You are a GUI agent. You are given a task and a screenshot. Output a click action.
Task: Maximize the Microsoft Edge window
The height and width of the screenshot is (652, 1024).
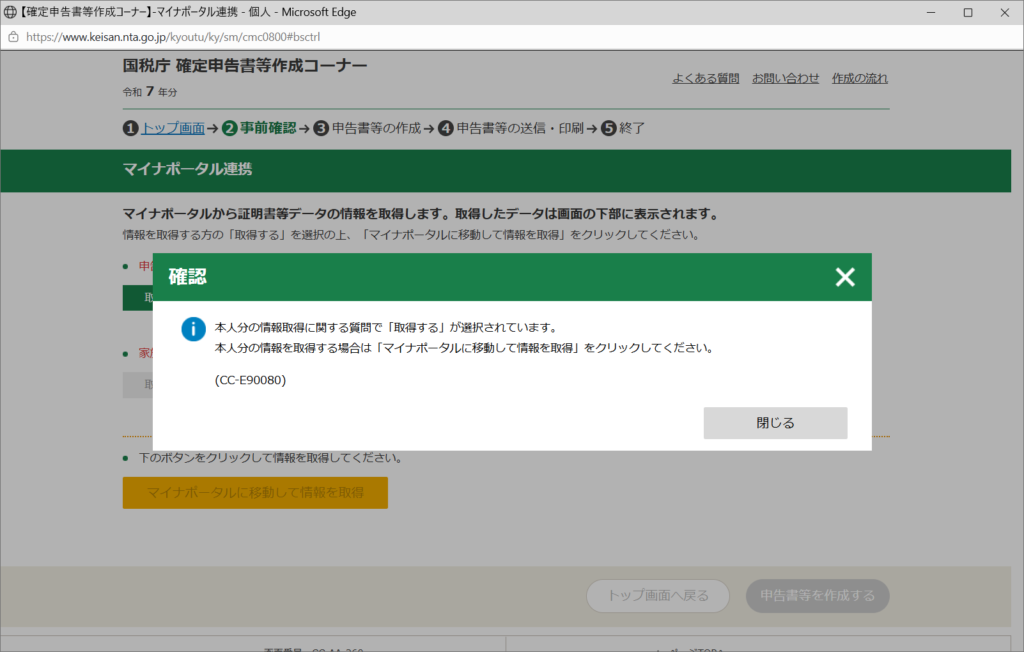click(x=967, y=12)
